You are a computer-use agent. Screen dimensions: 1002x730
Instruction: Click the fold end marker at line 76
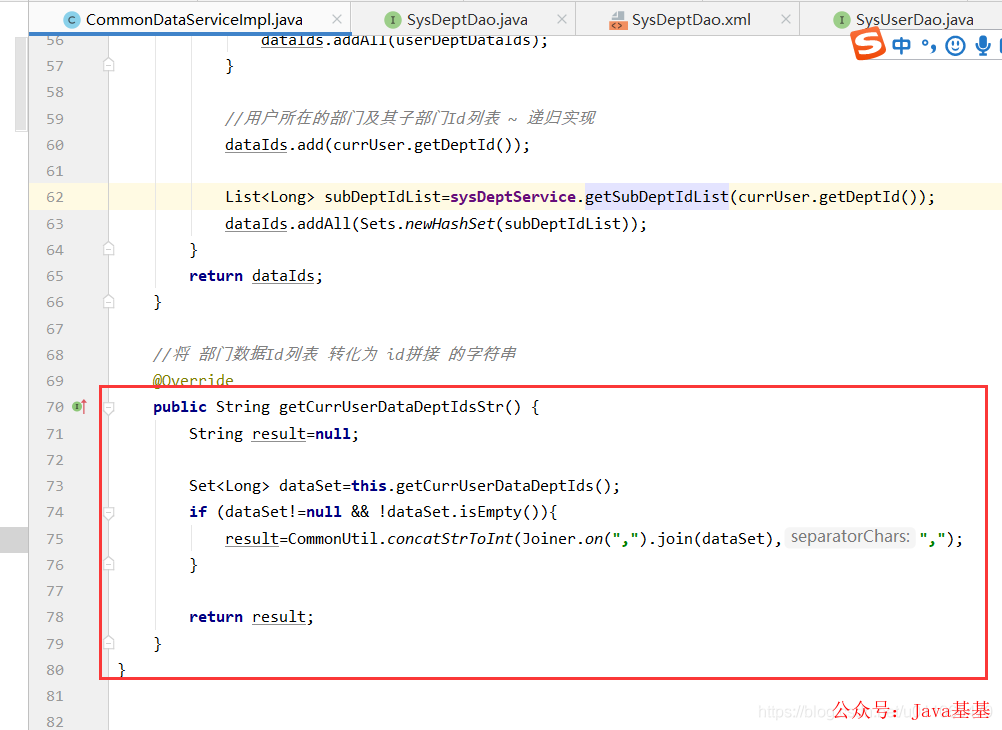click(x=109, y=564)
